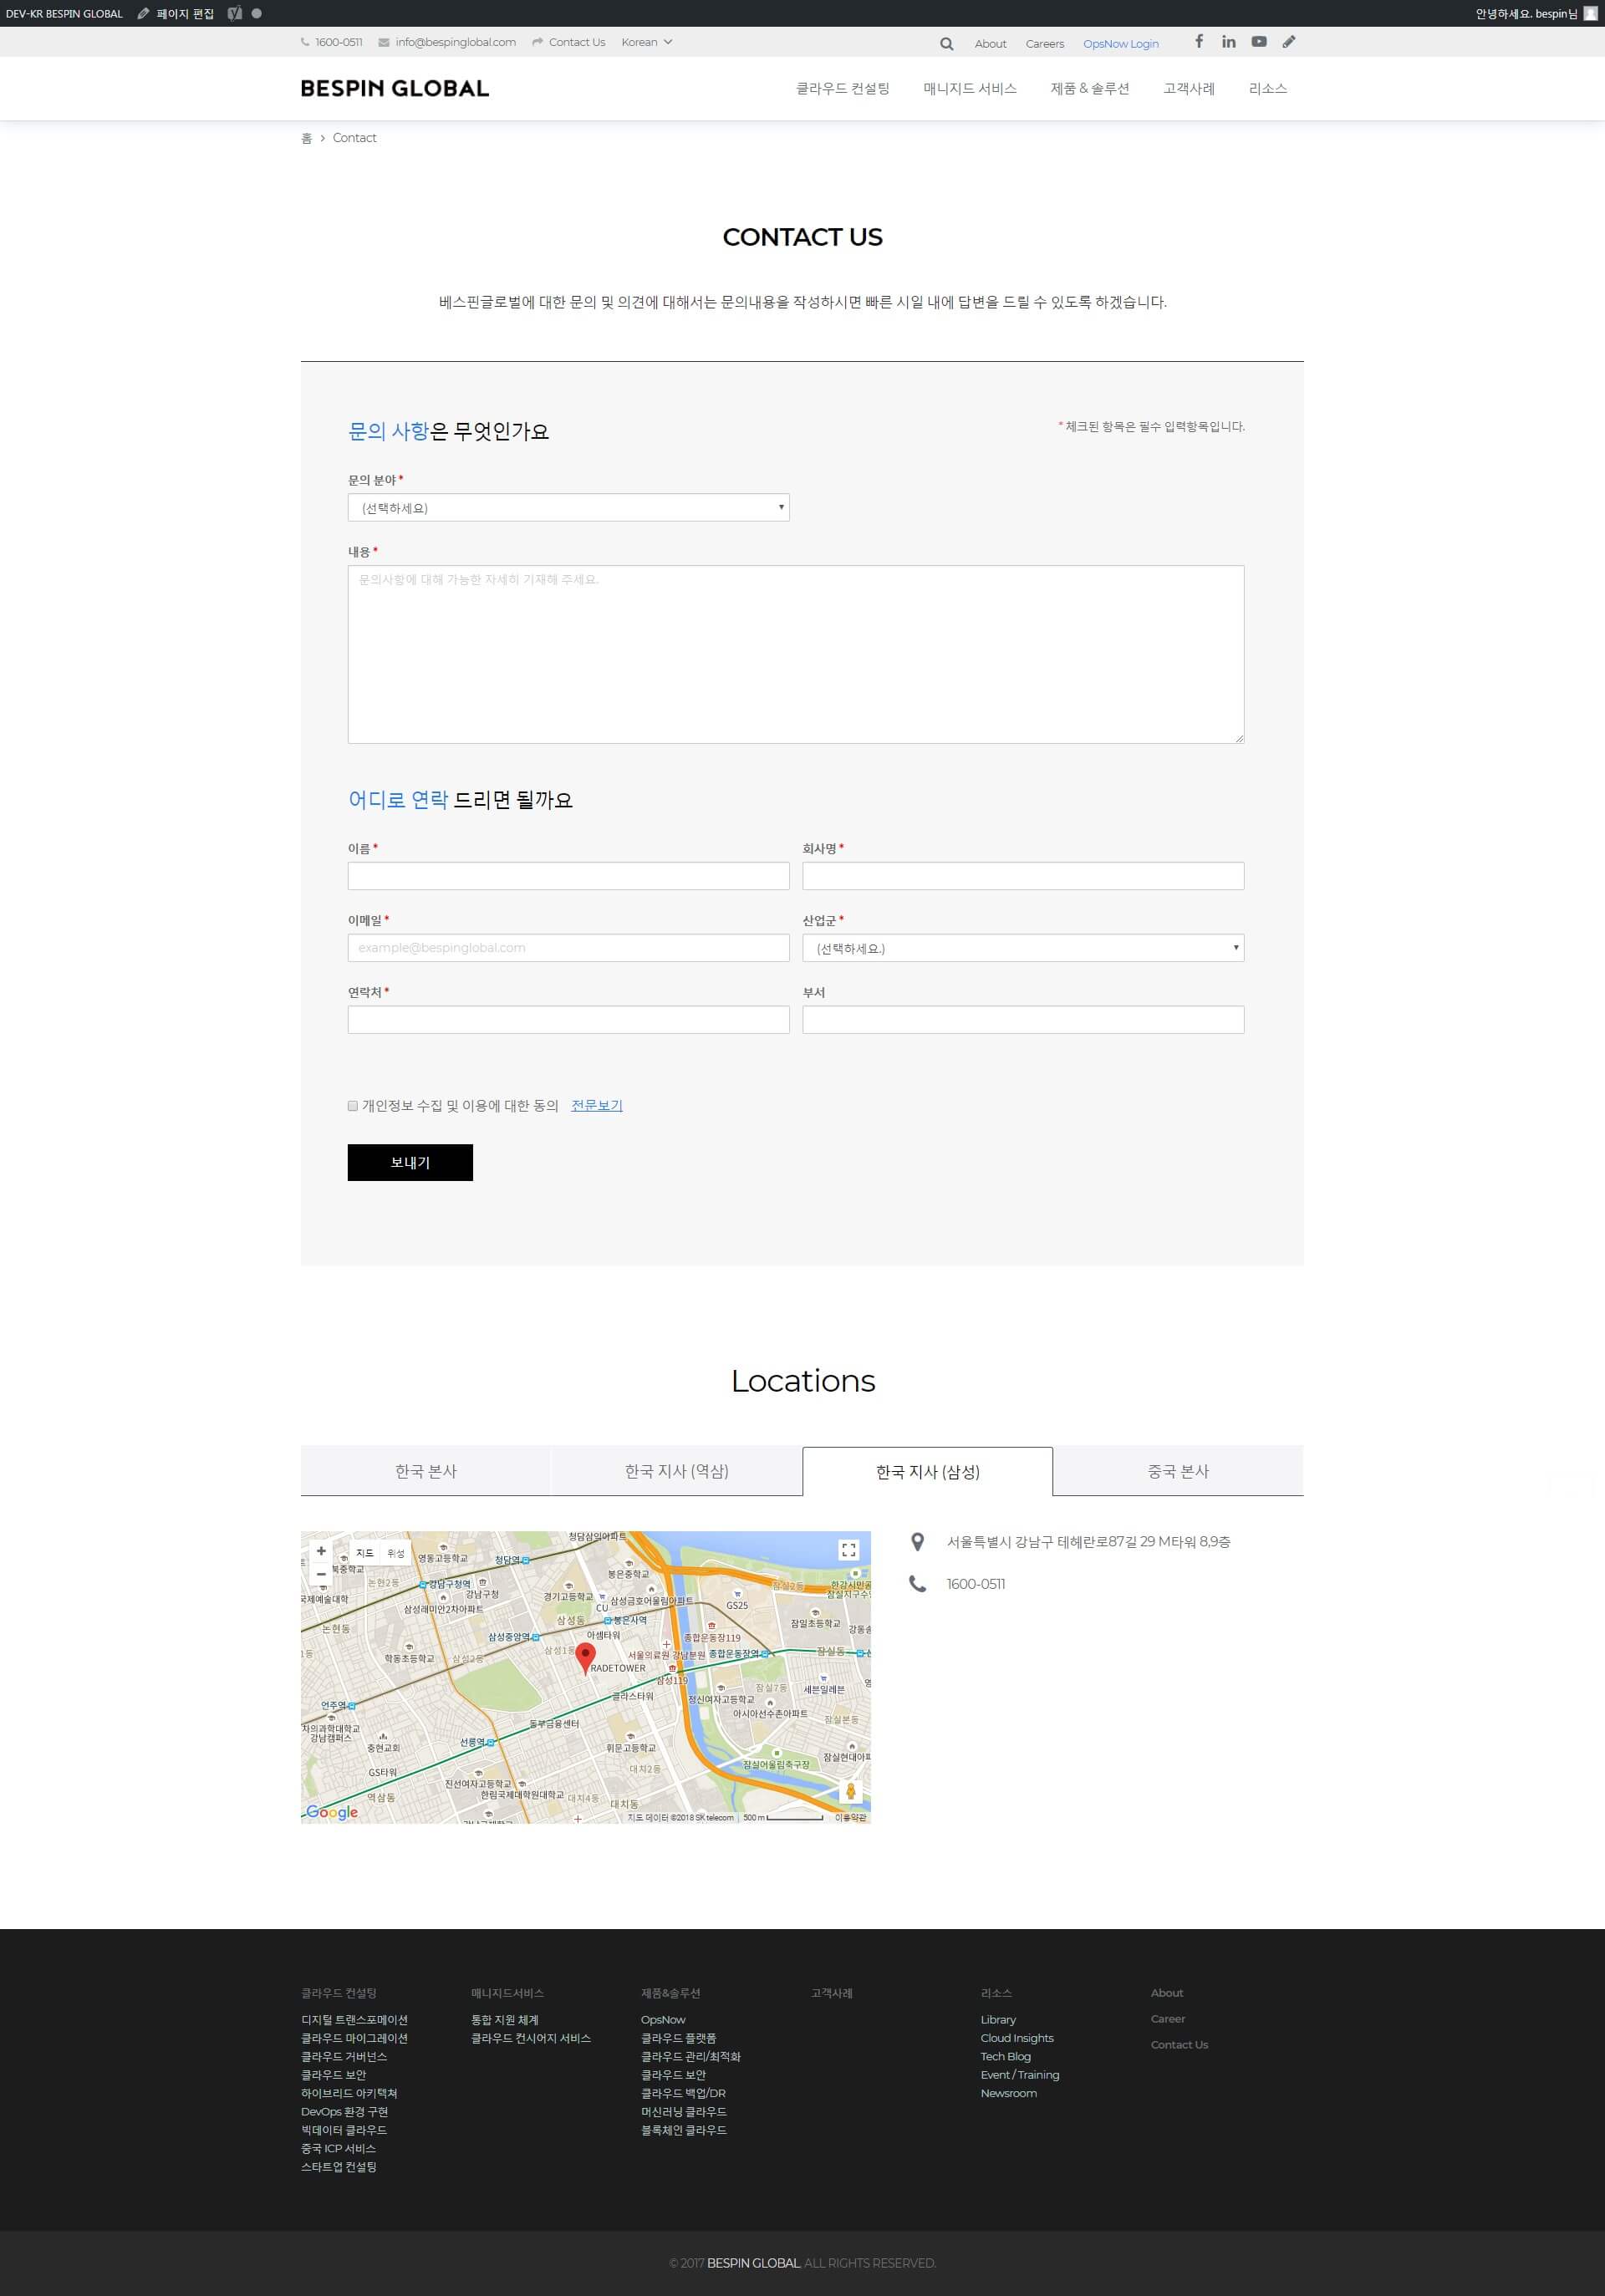This screenshot has height=2296, width=1605.
Task: Toggle the map fullscreen view icon
Action: [x=849, y=1550]
